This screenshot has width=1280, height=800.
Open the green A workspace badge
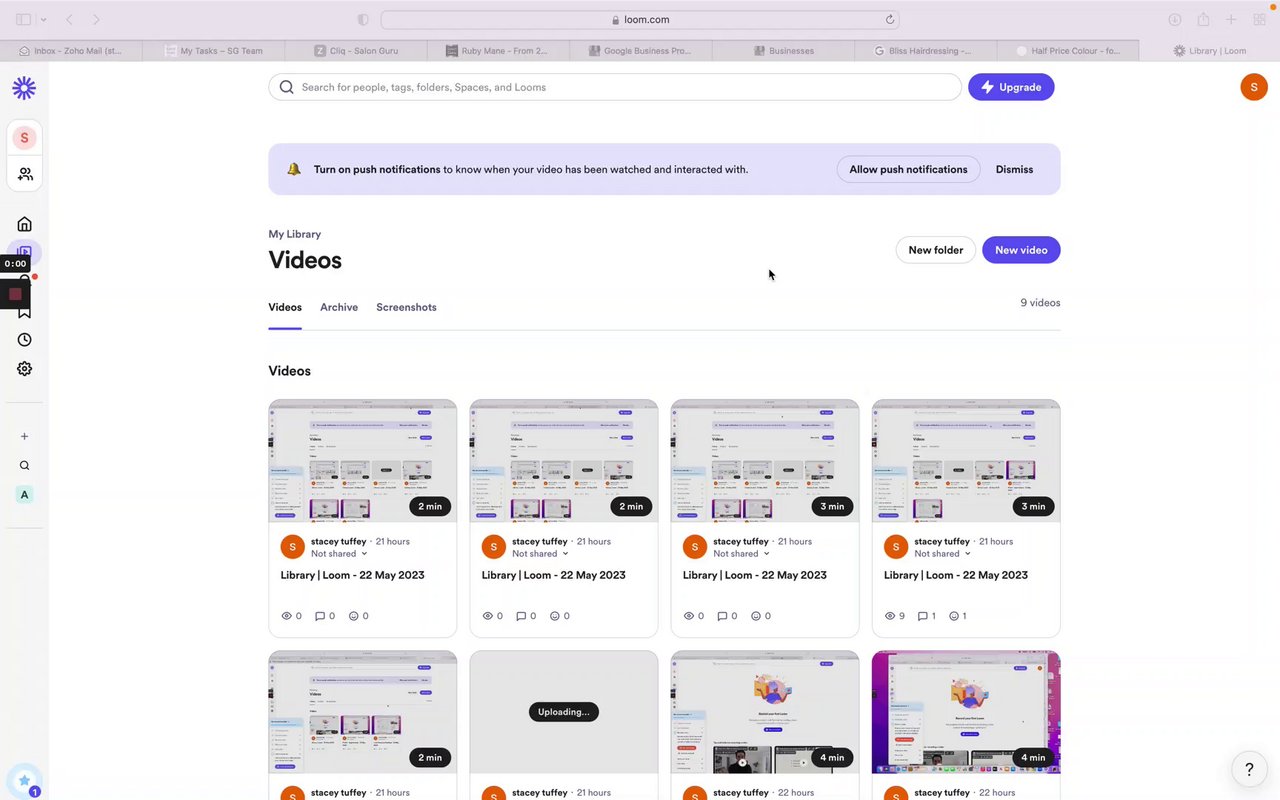[x=25, y=495]
